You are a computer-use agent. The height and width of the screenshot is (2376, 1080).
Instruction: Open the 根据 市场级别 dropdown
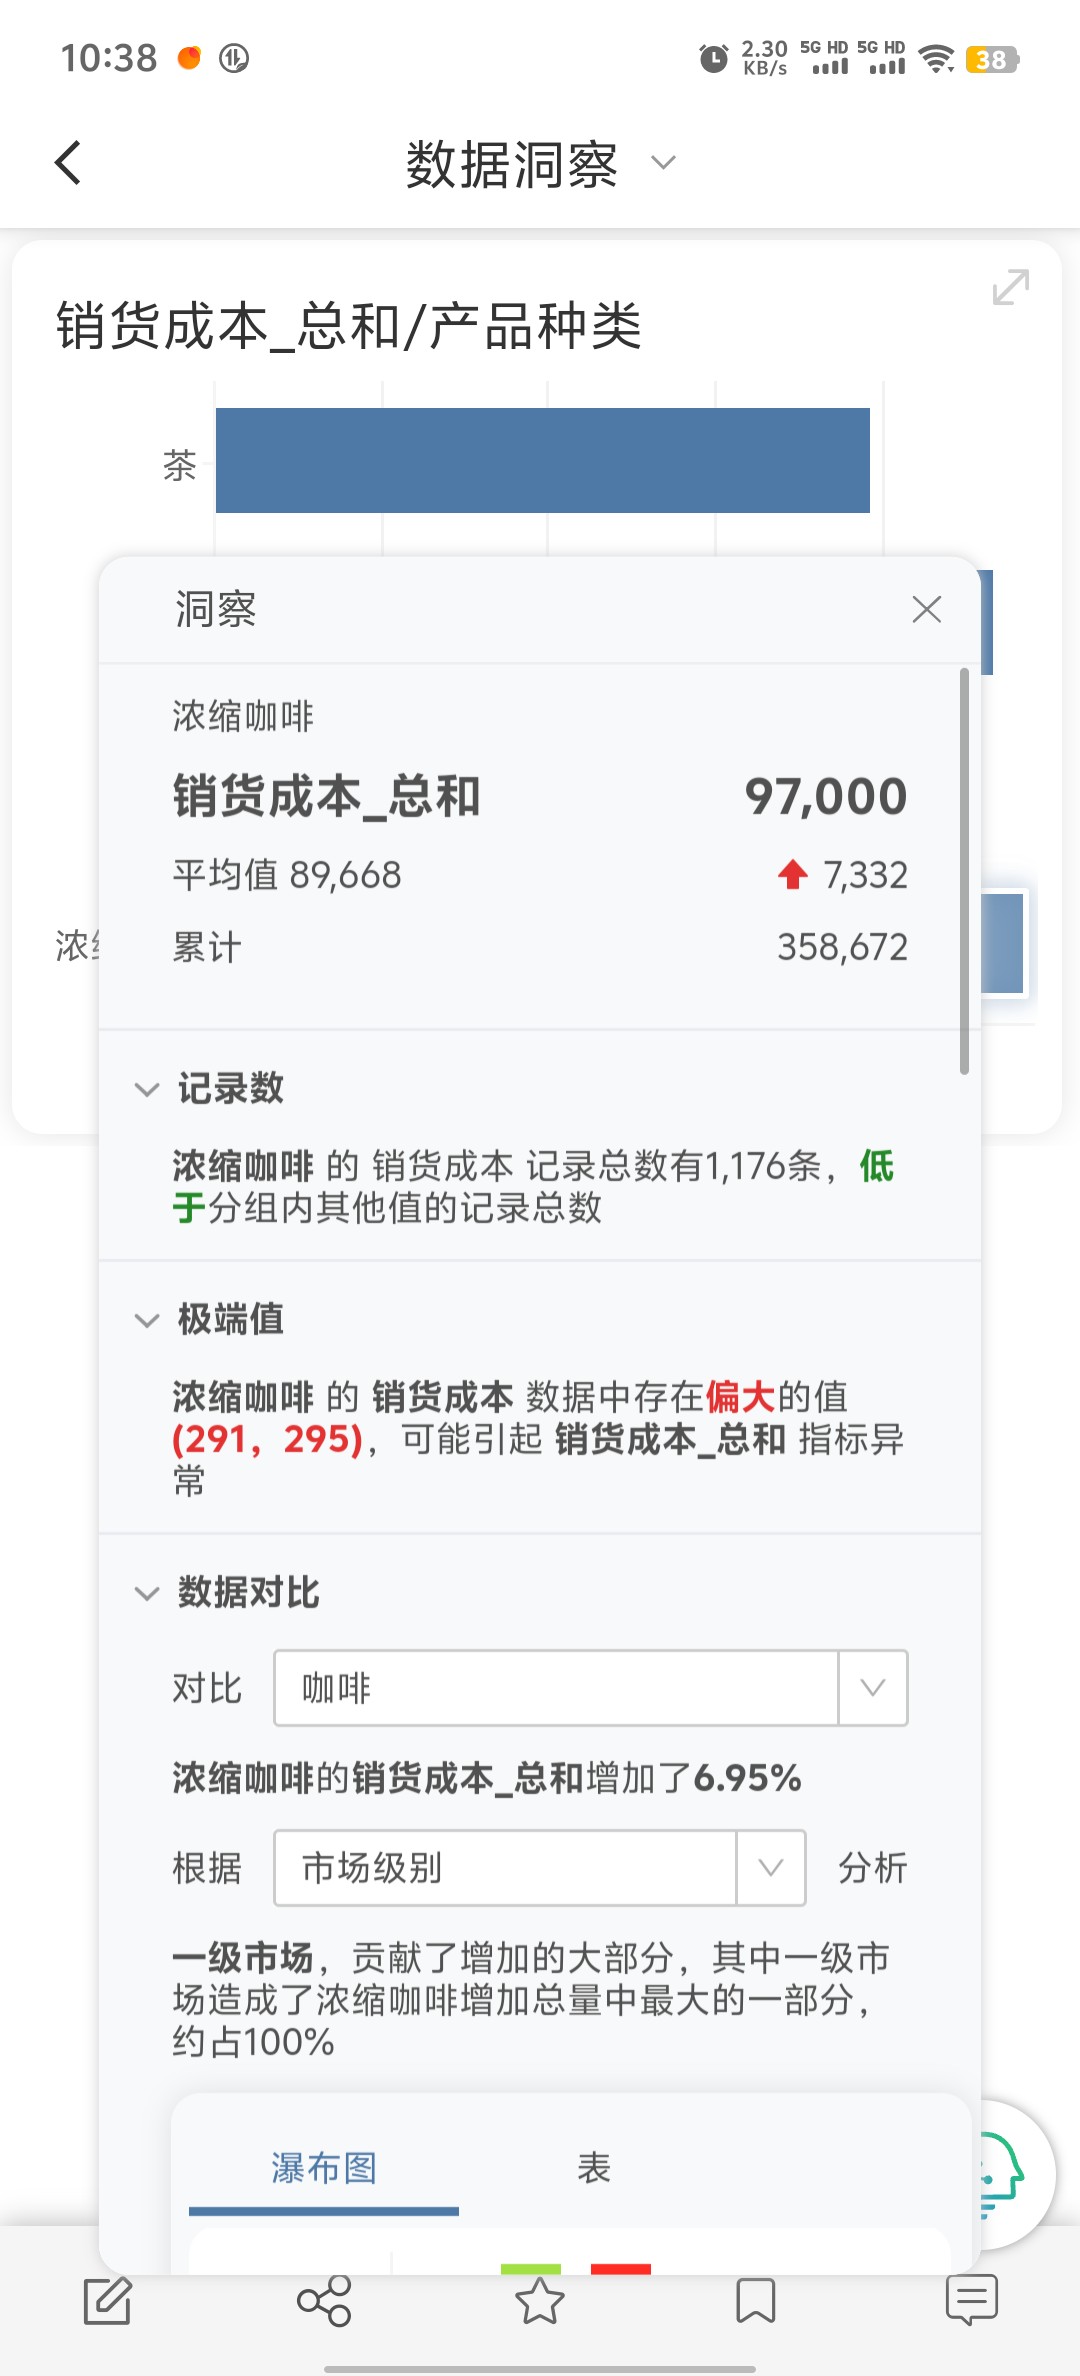[x=540, y=1868]
